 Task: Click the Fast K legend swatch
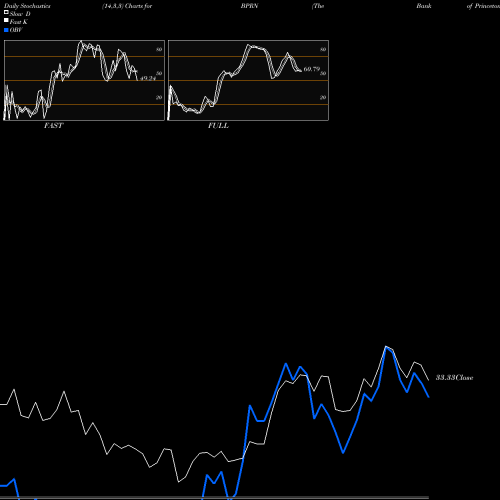pyautogui.click(x=6, y=20)
